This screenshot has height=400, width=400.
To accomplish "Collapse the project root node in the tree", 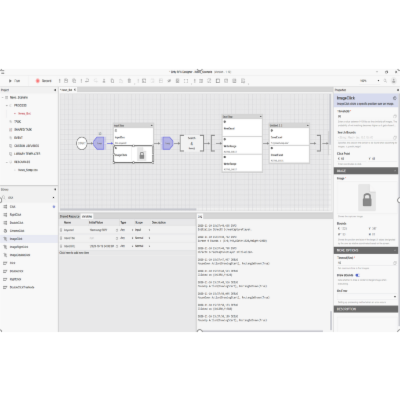I will pos(3,97).
